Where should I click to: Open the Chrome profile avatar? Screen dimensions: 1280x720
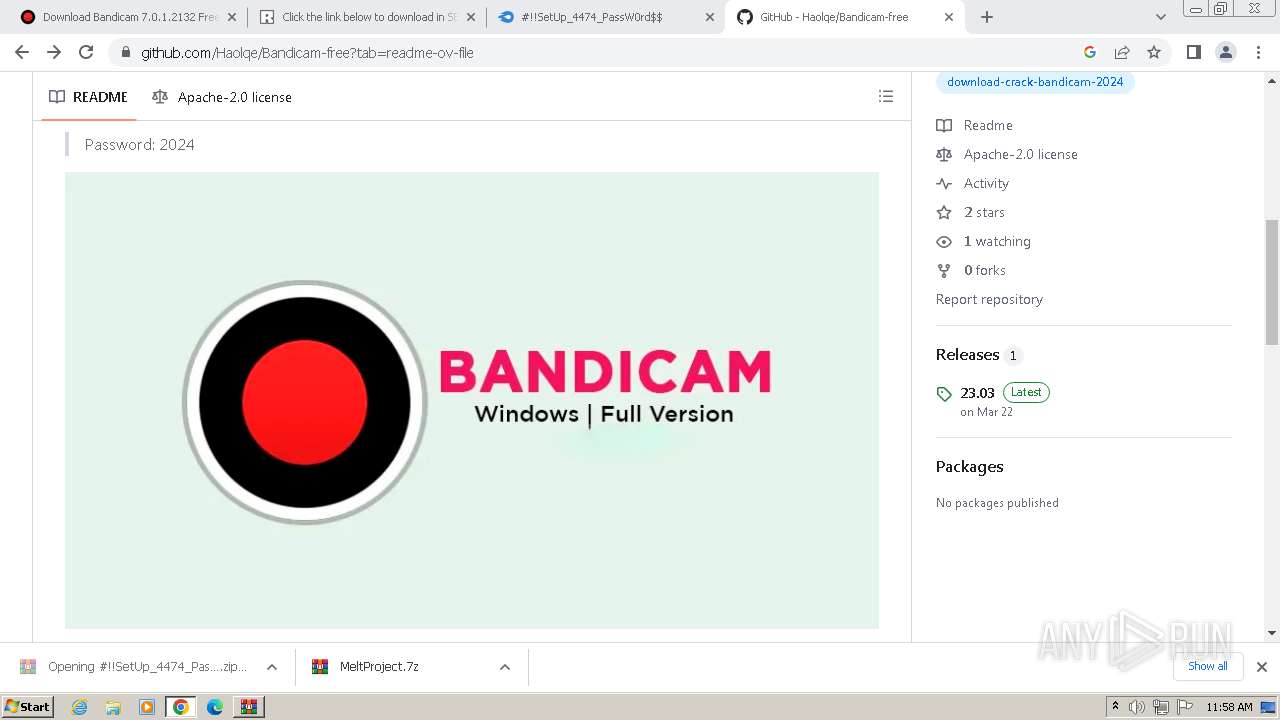coord(1225,52)
